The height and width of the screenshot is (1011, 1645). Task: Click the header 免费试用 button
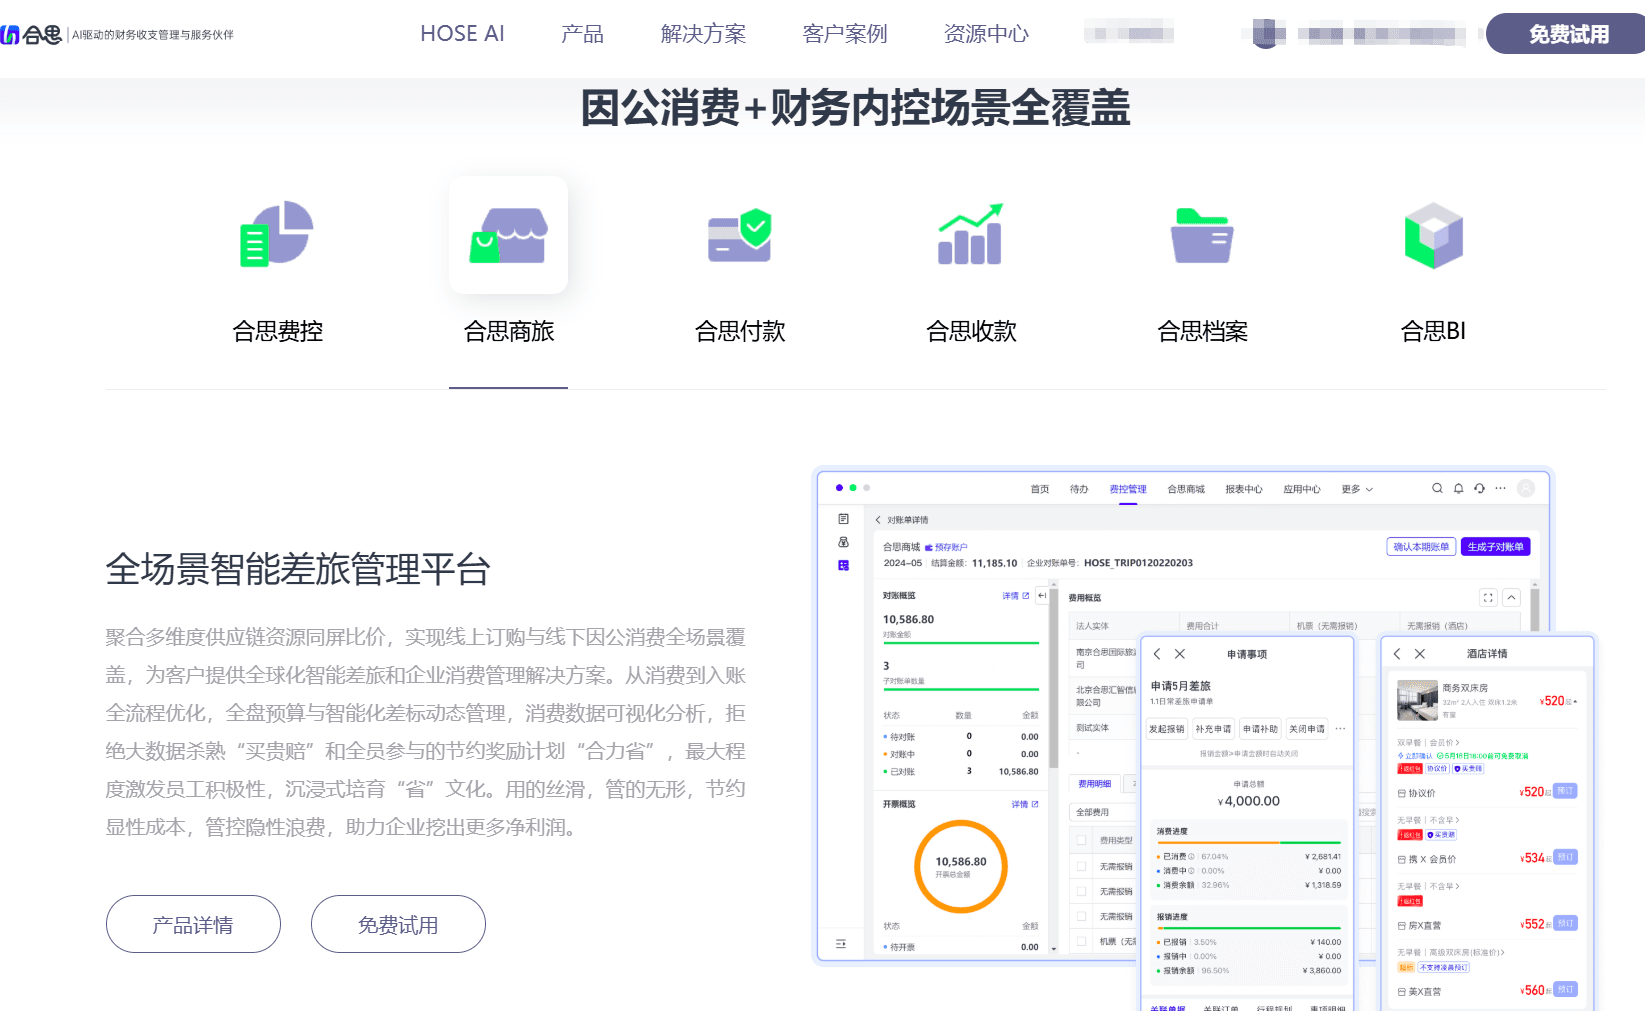pos(1568,34)
